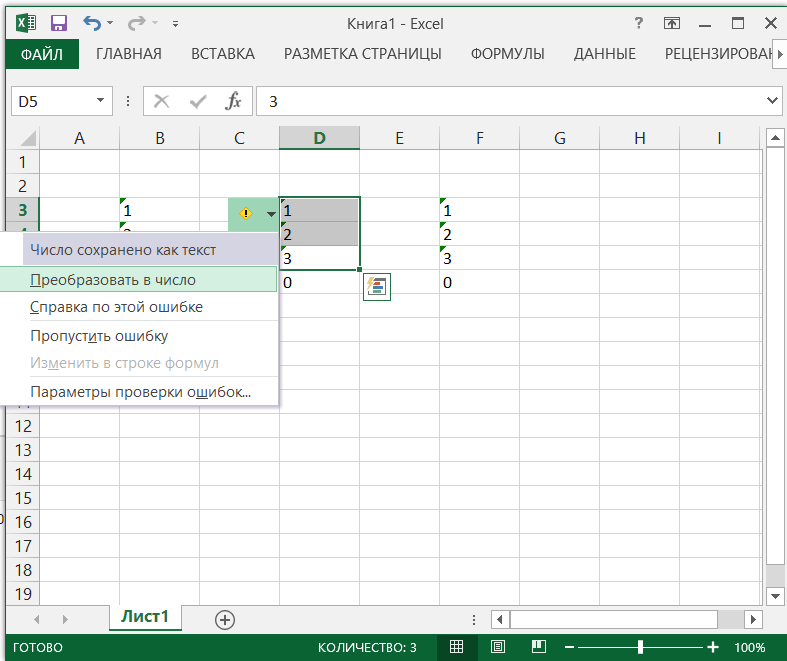Open zoom dialog via 100% label
787x661 pixels.
(x=749, y=647)
